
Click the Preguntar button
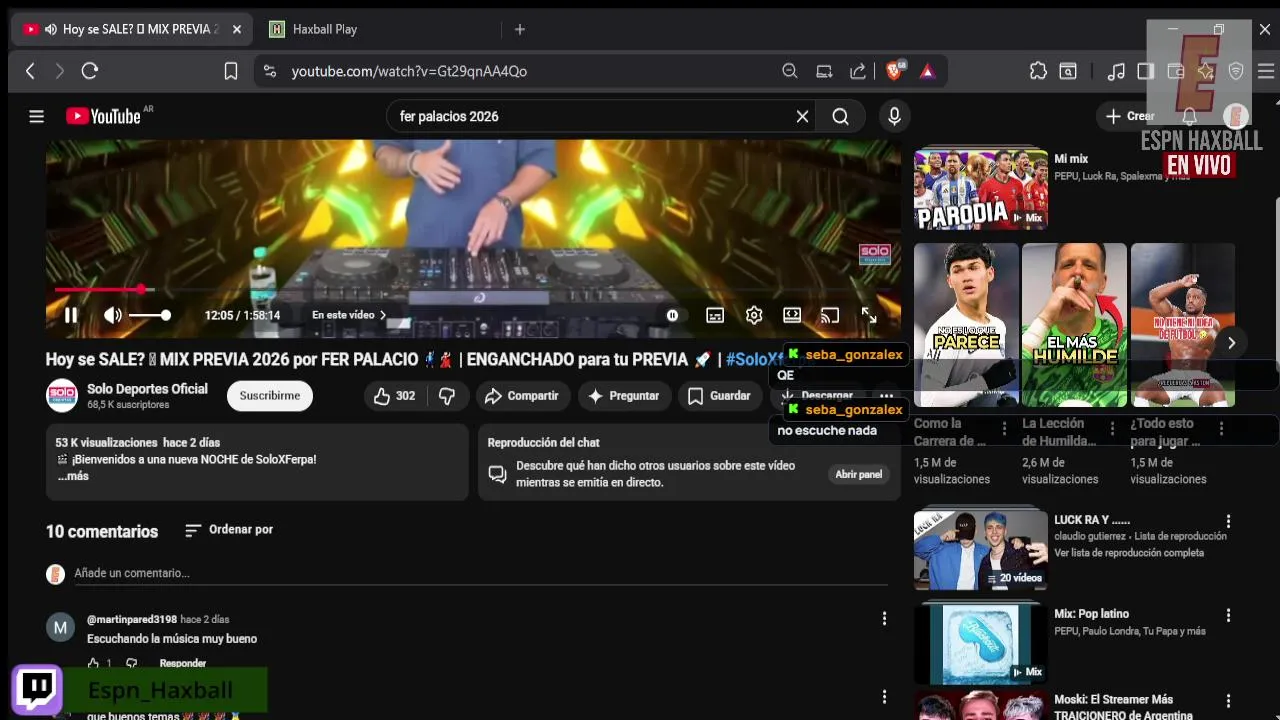point(623,396)
